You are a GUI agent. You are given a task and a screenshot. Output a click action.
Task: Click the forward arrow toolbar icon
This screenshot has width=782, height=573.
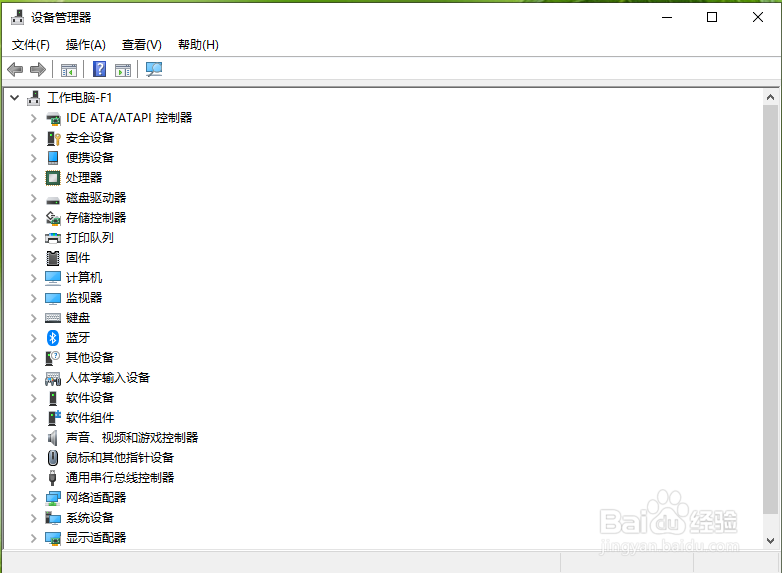coord(38,69)
